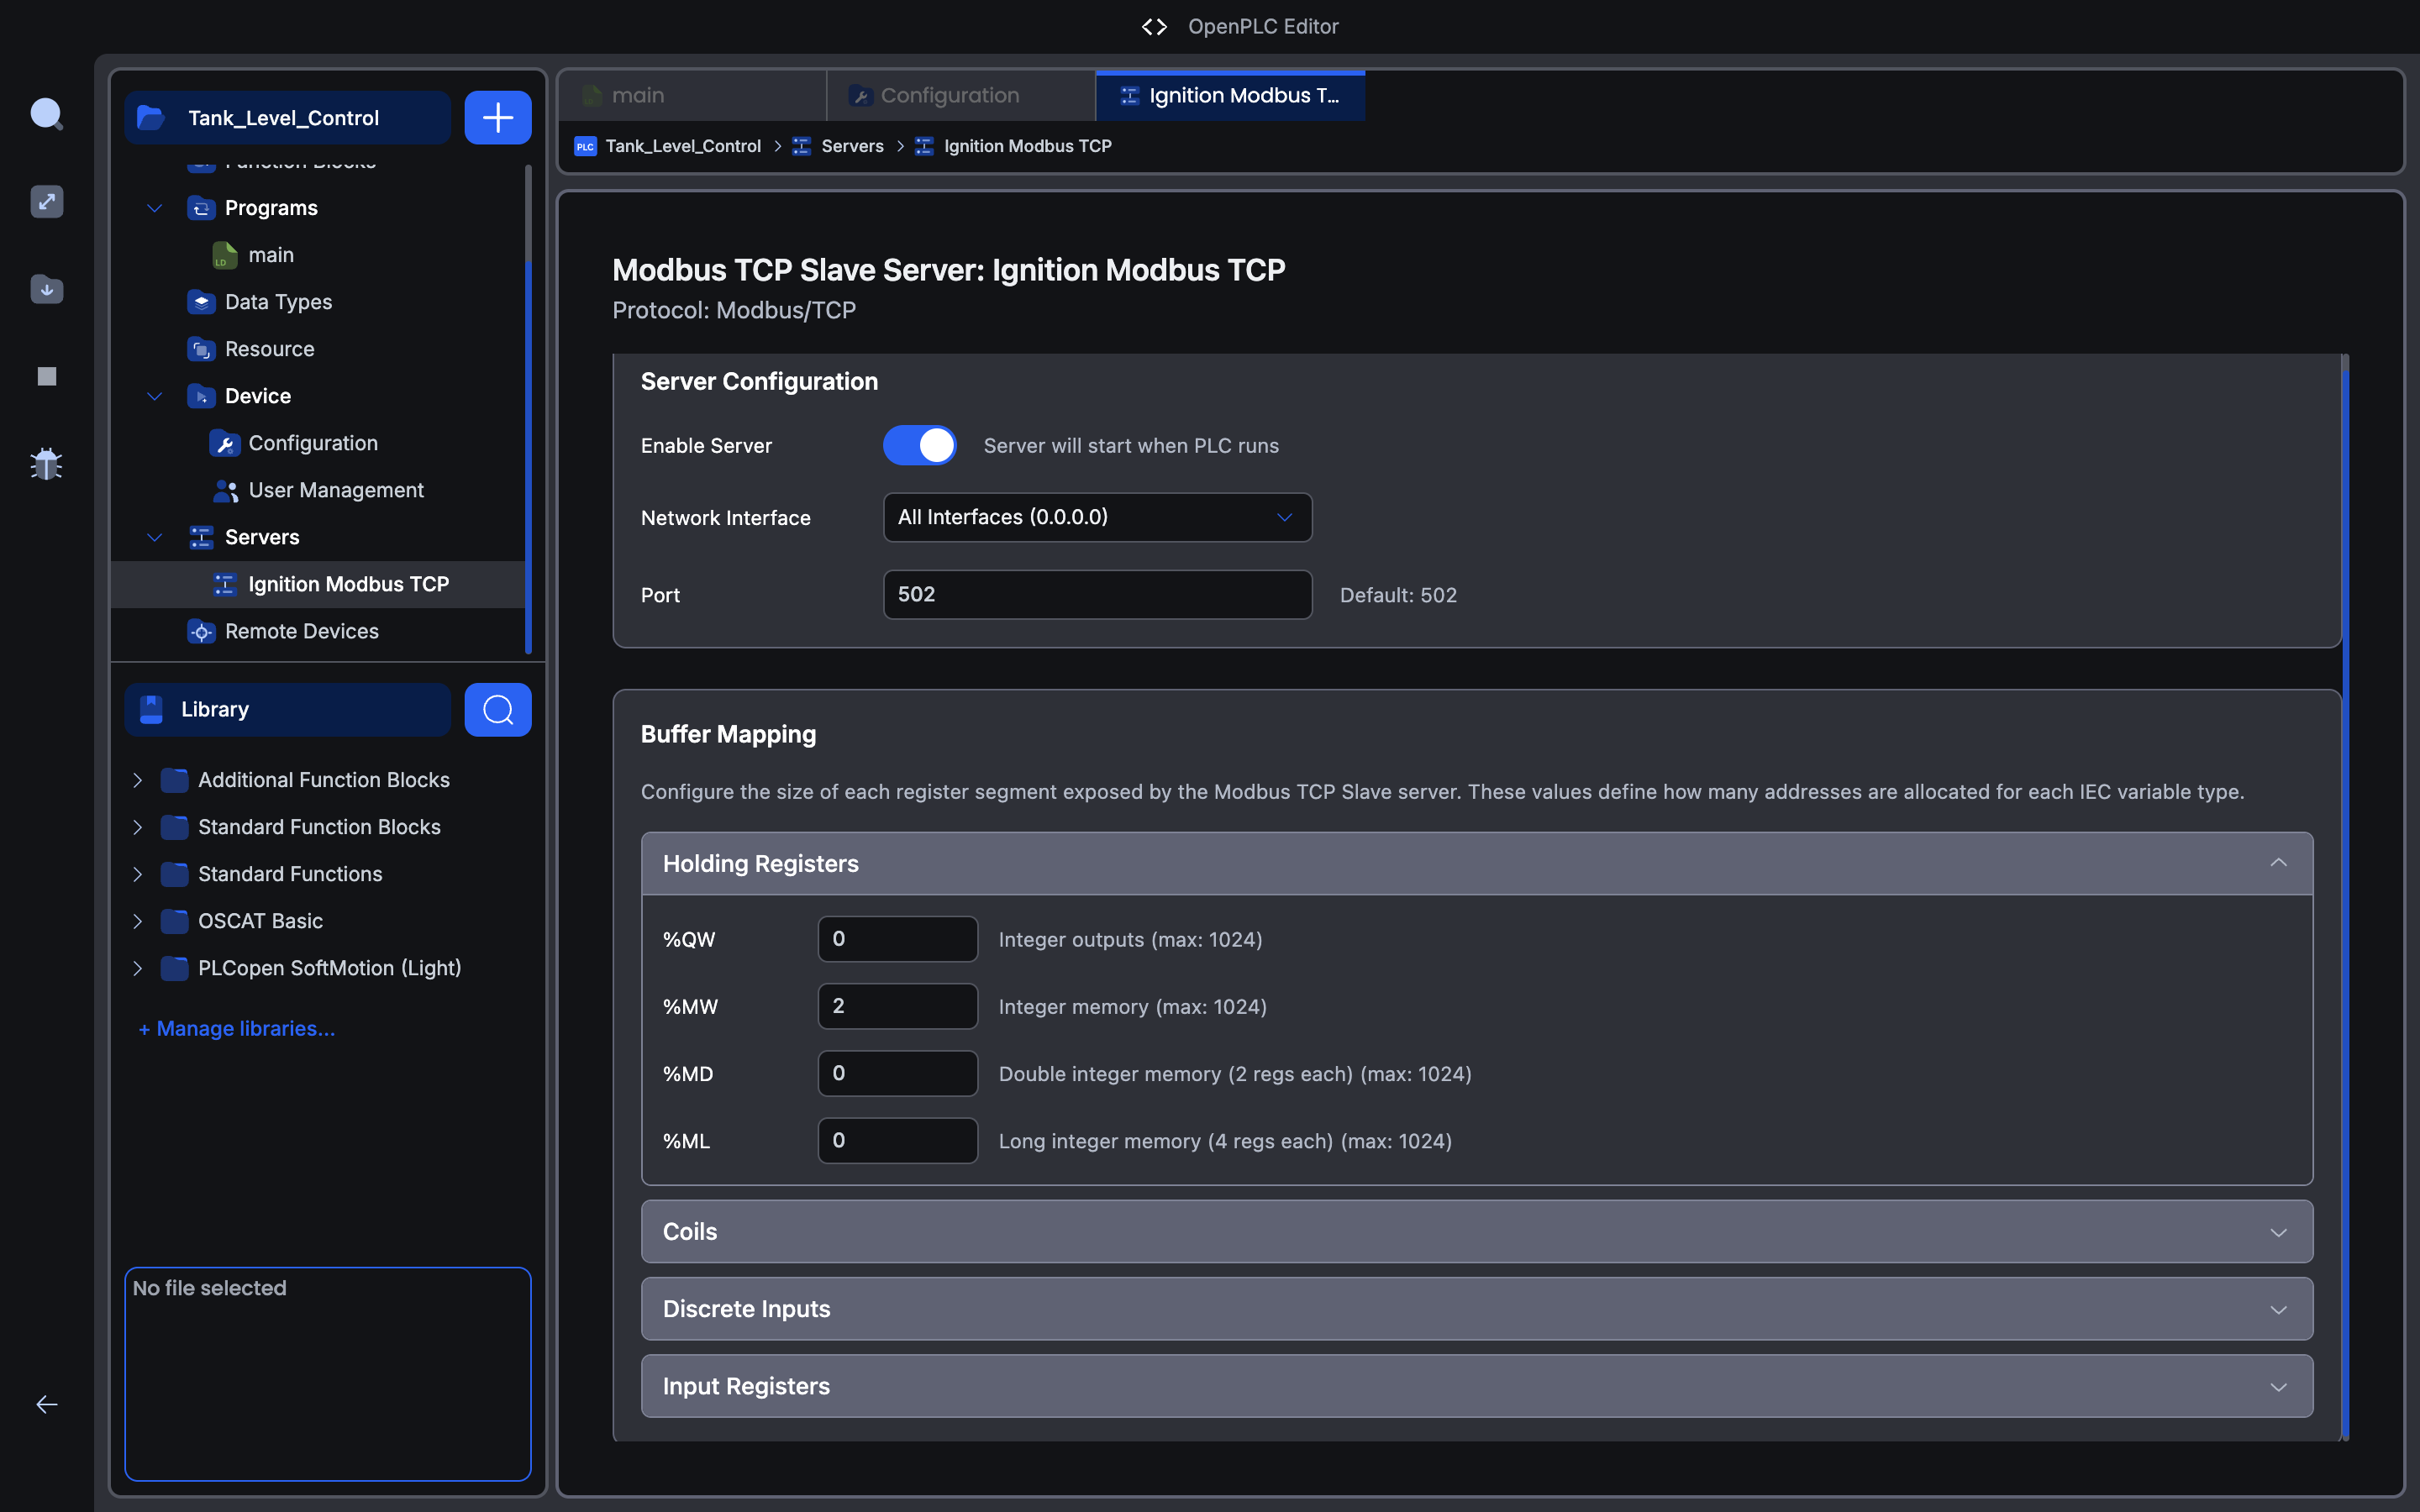
Task: Click the %MD double integer memory field
Action: click(897, 1073)
